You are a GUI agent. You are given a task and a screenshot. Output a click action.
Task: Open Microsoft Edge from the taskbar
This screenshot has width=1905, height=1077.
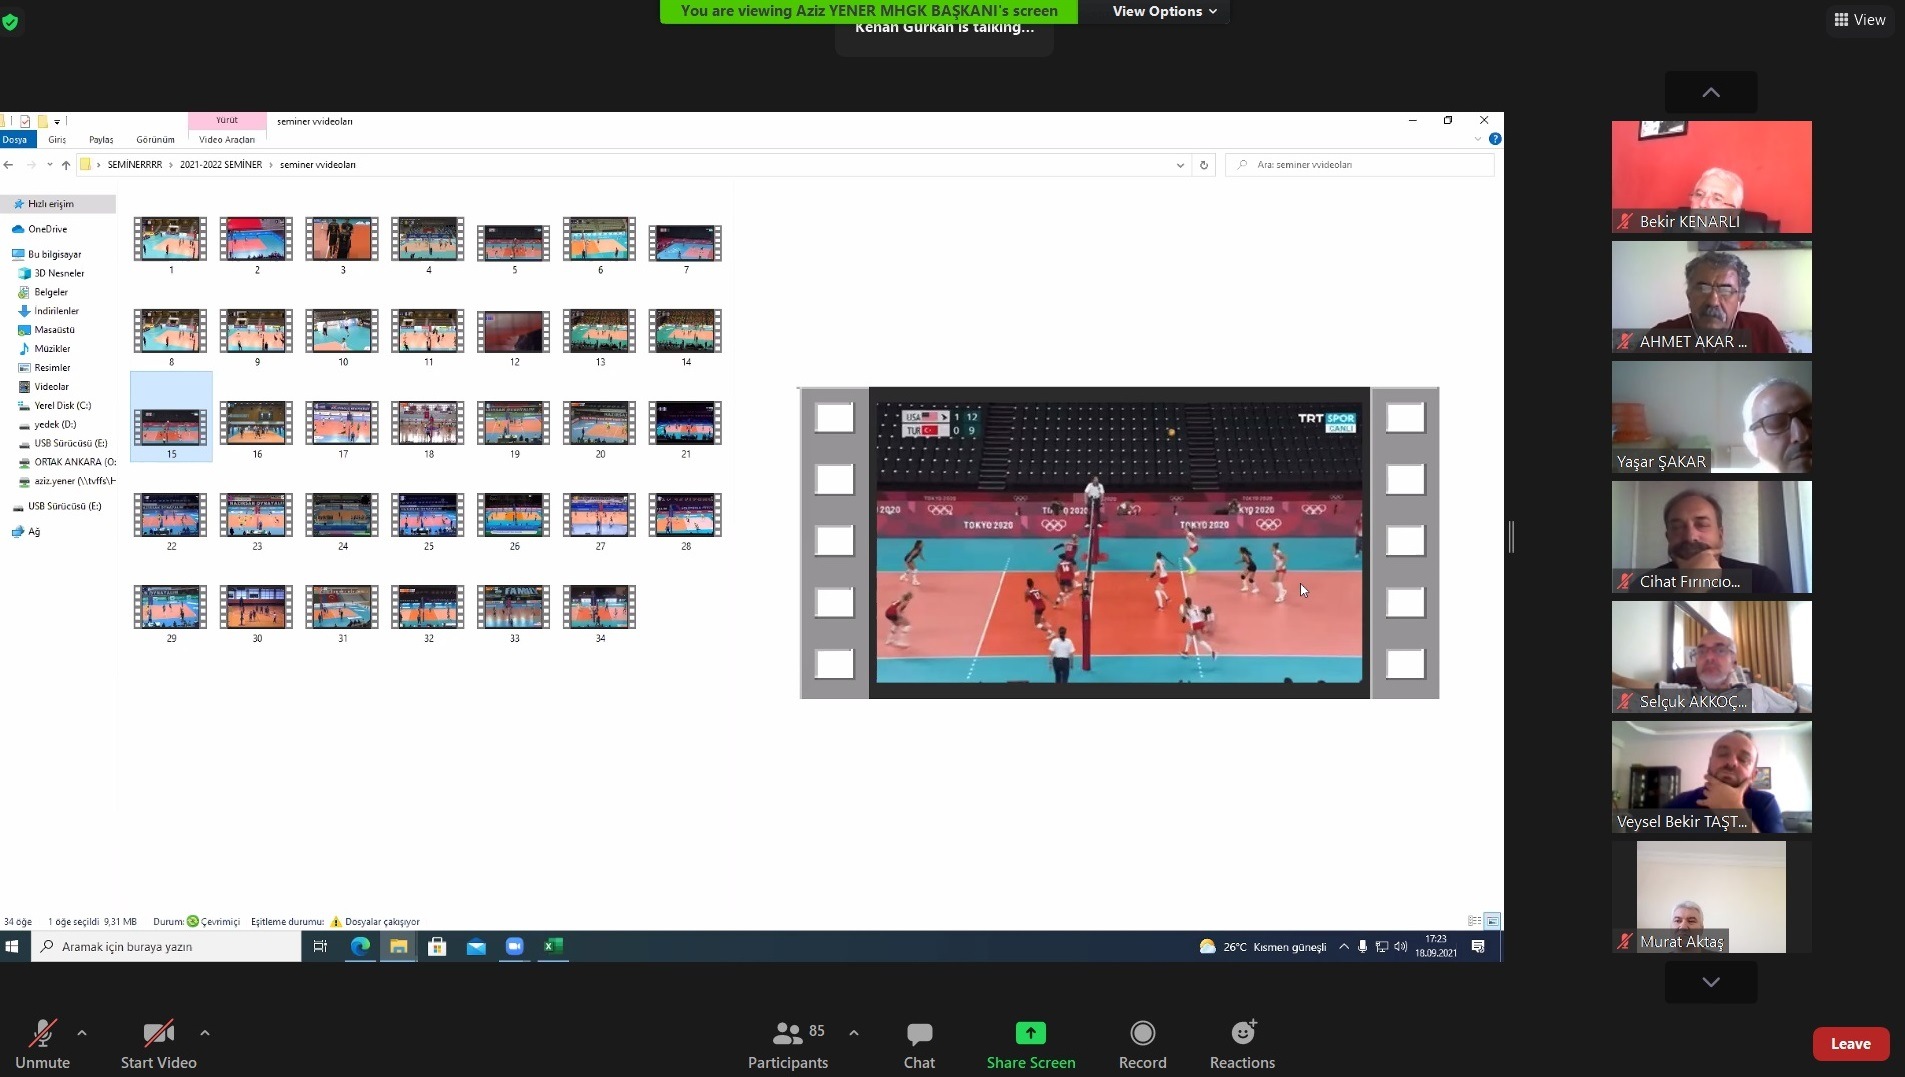360,946
